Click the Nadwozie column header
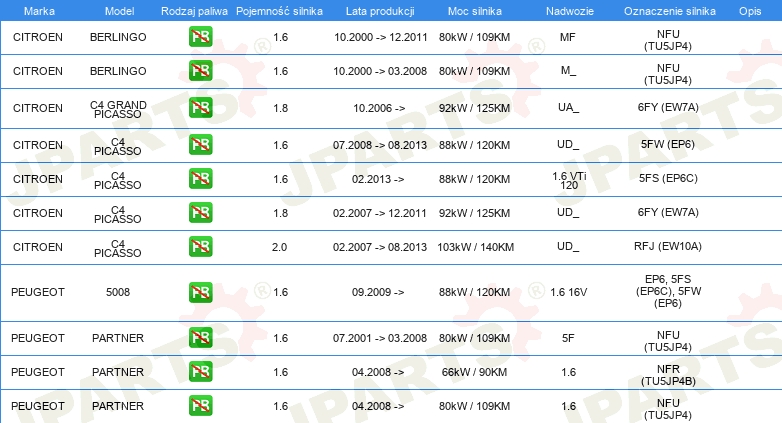This screenshot has width=782, height=423. (x=570, y=11)
